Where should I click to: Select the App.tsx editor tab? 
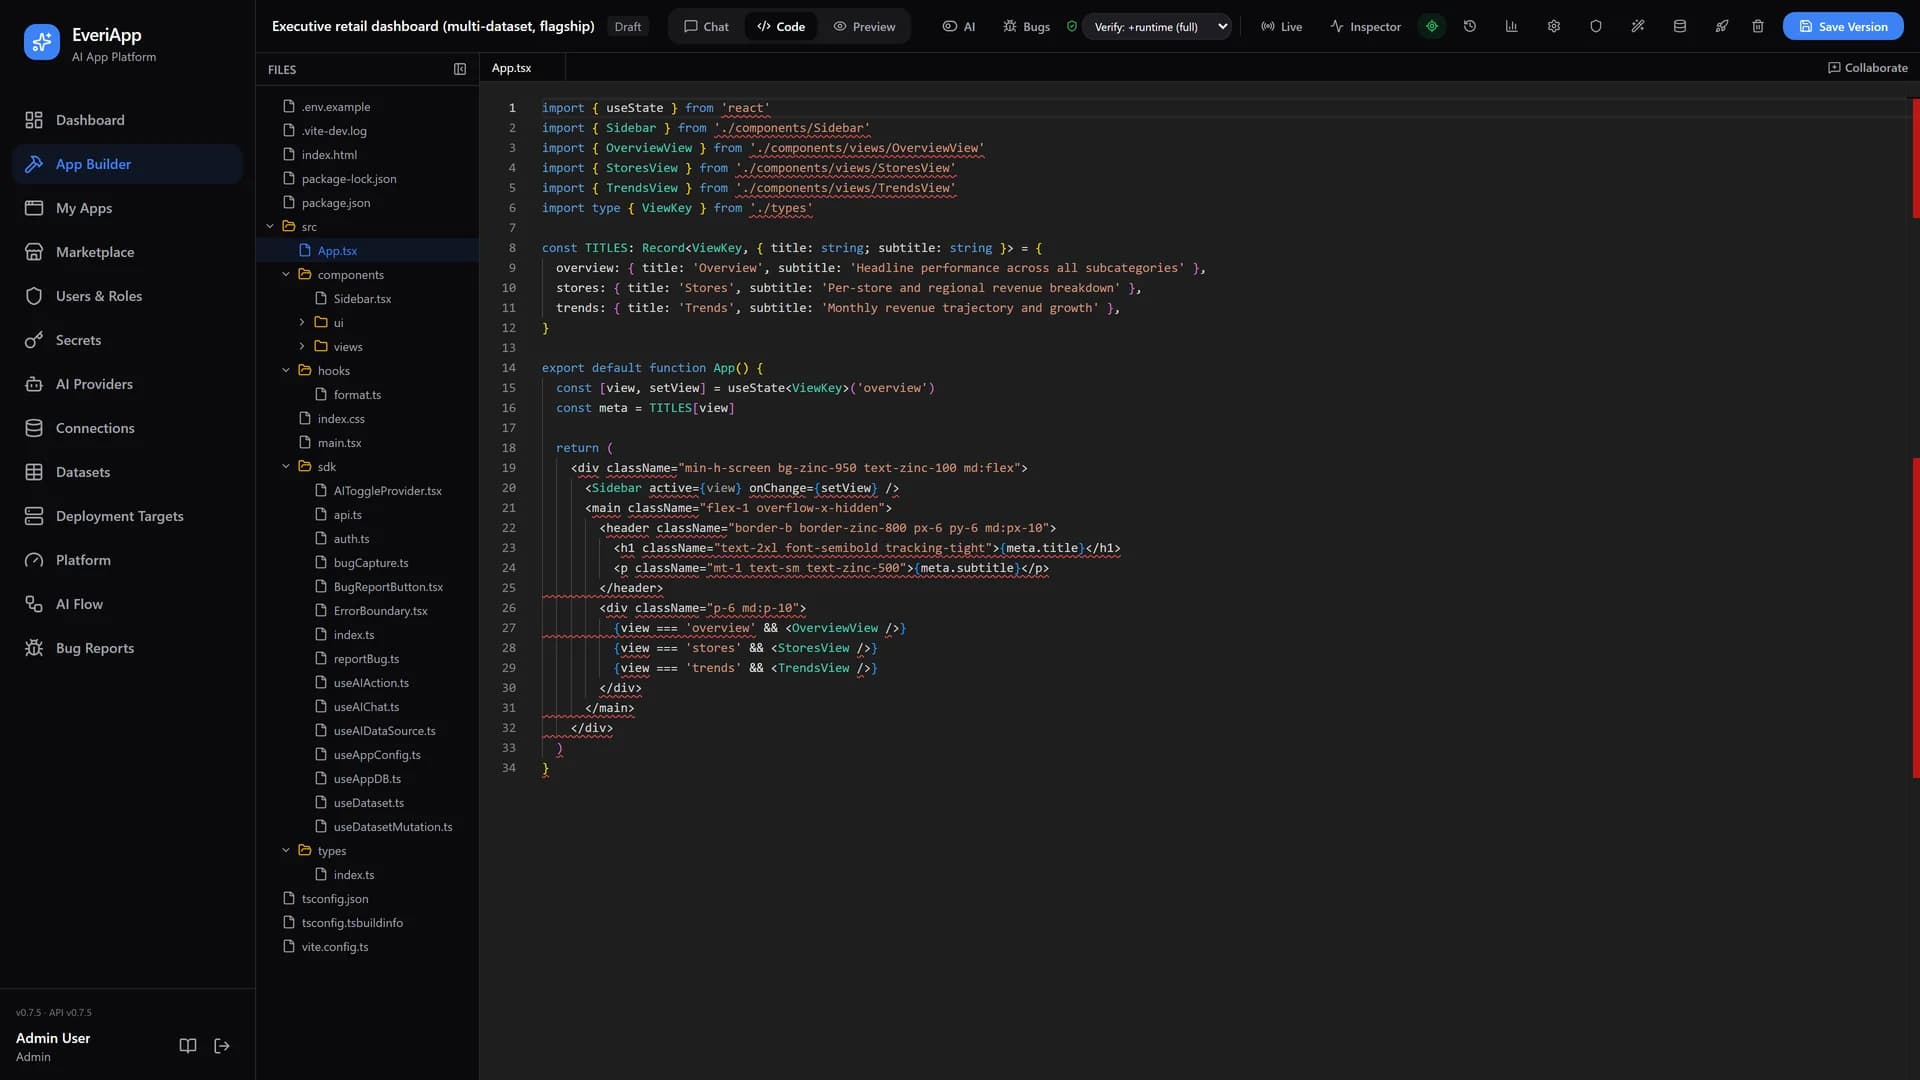[512, 68]
